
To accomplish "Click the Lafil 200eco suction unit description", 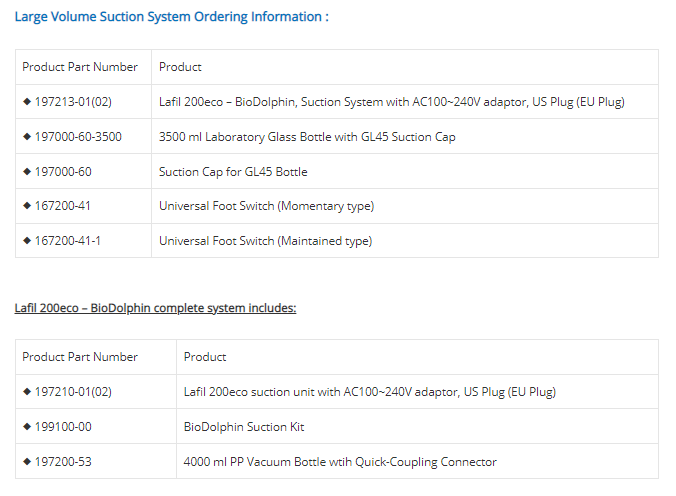I will [x=369, y=392].
